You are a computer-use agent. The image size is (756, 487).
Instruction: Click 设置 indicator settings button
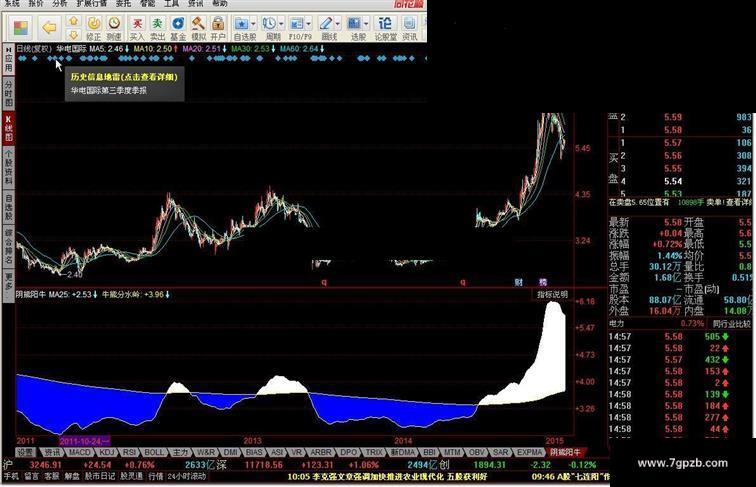tap(26, 452)
